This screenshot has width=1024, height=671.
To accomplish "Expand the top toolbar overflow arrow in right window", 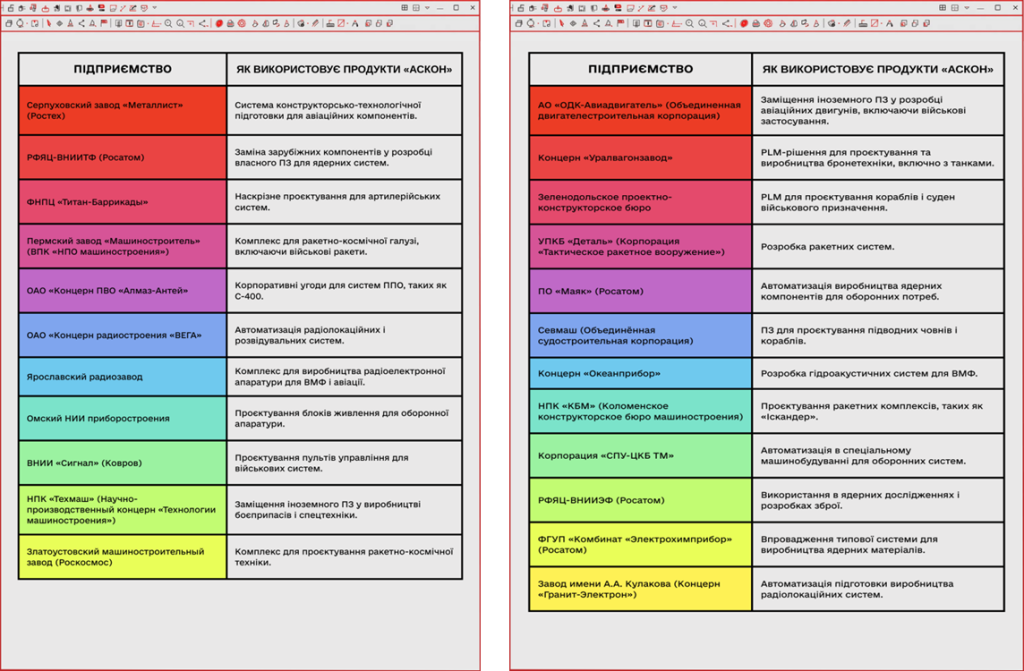I will 675,7.
